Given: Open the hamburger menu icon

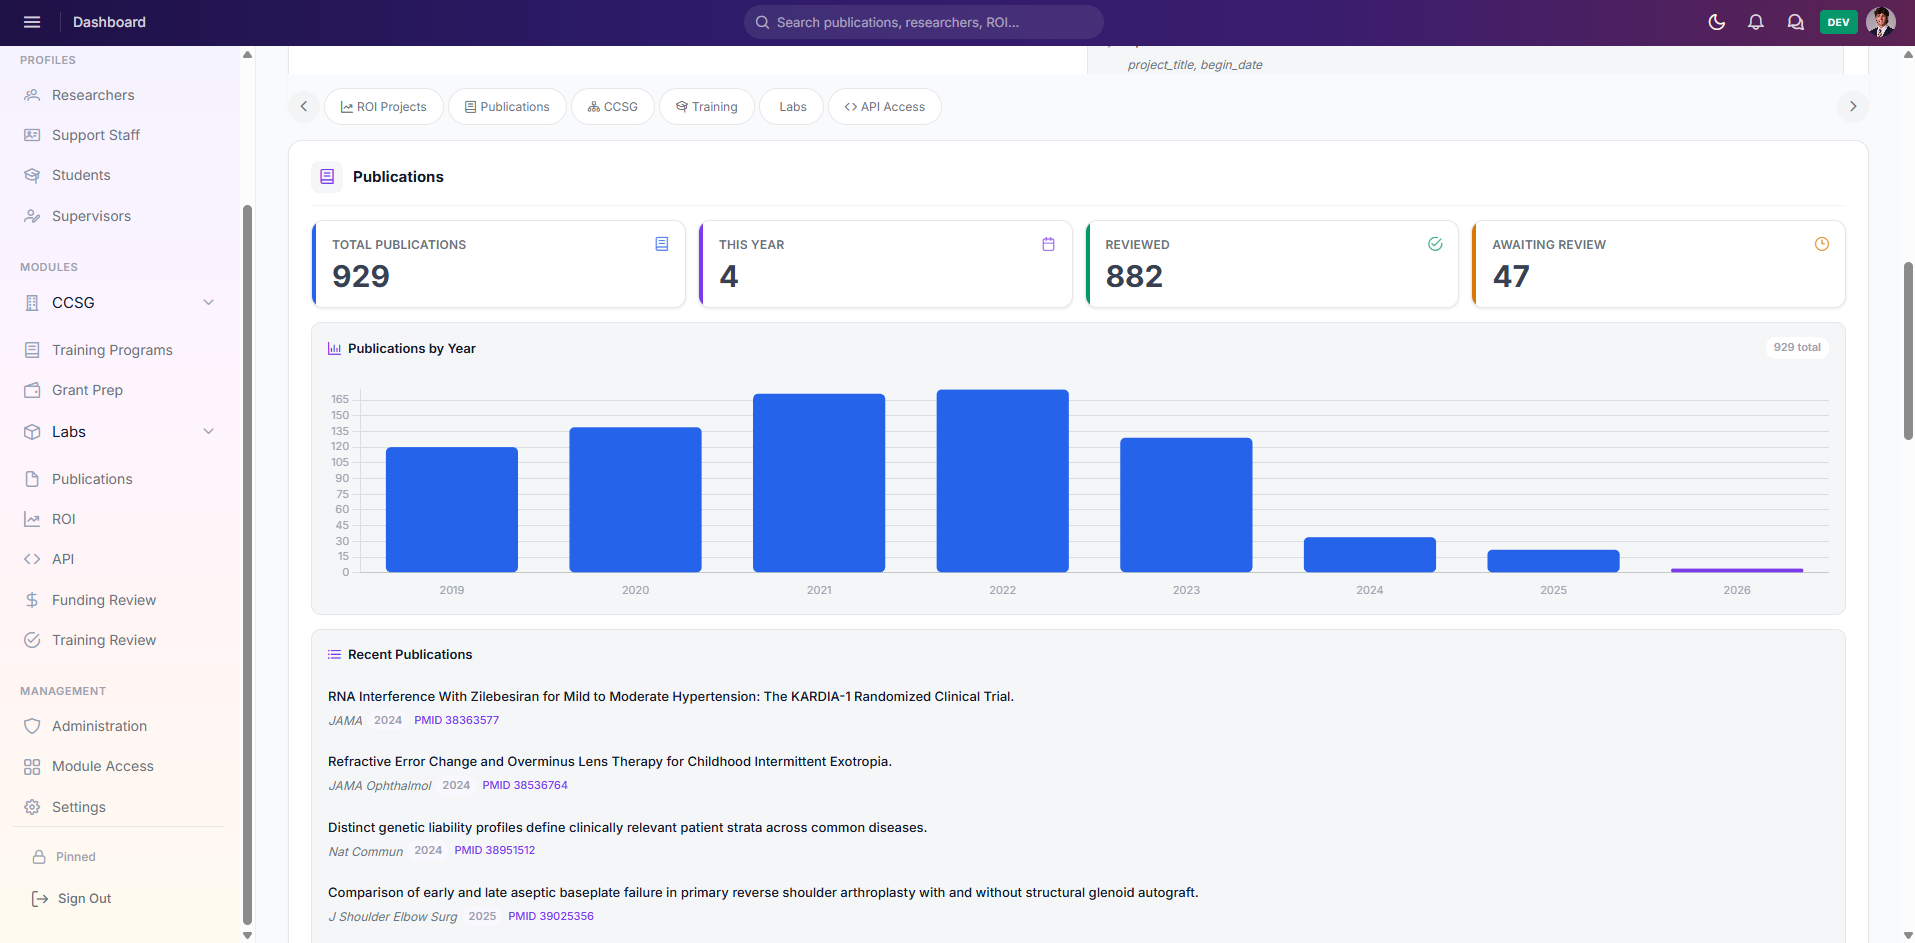Looking at the screenshot, I should (32, 22).
